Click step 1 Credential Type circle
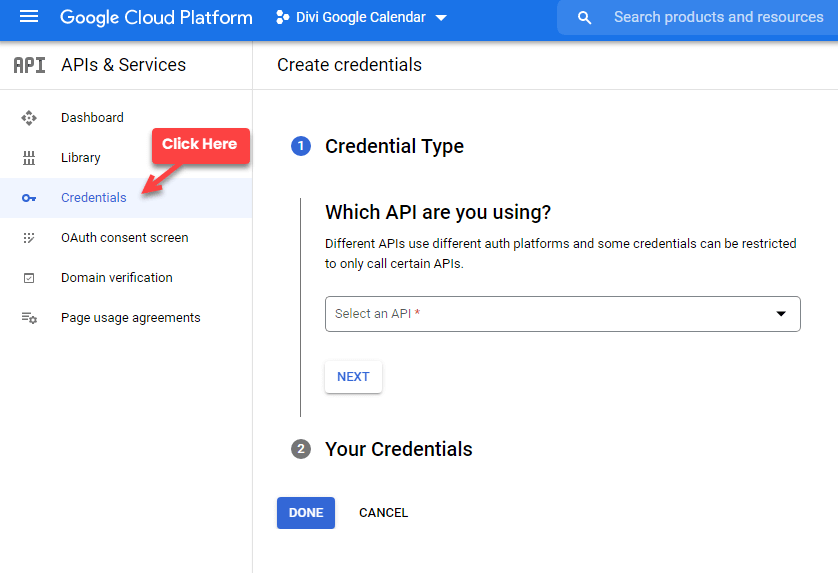Image resolution: width=838 pixels, height=573 pixels. 301,146
